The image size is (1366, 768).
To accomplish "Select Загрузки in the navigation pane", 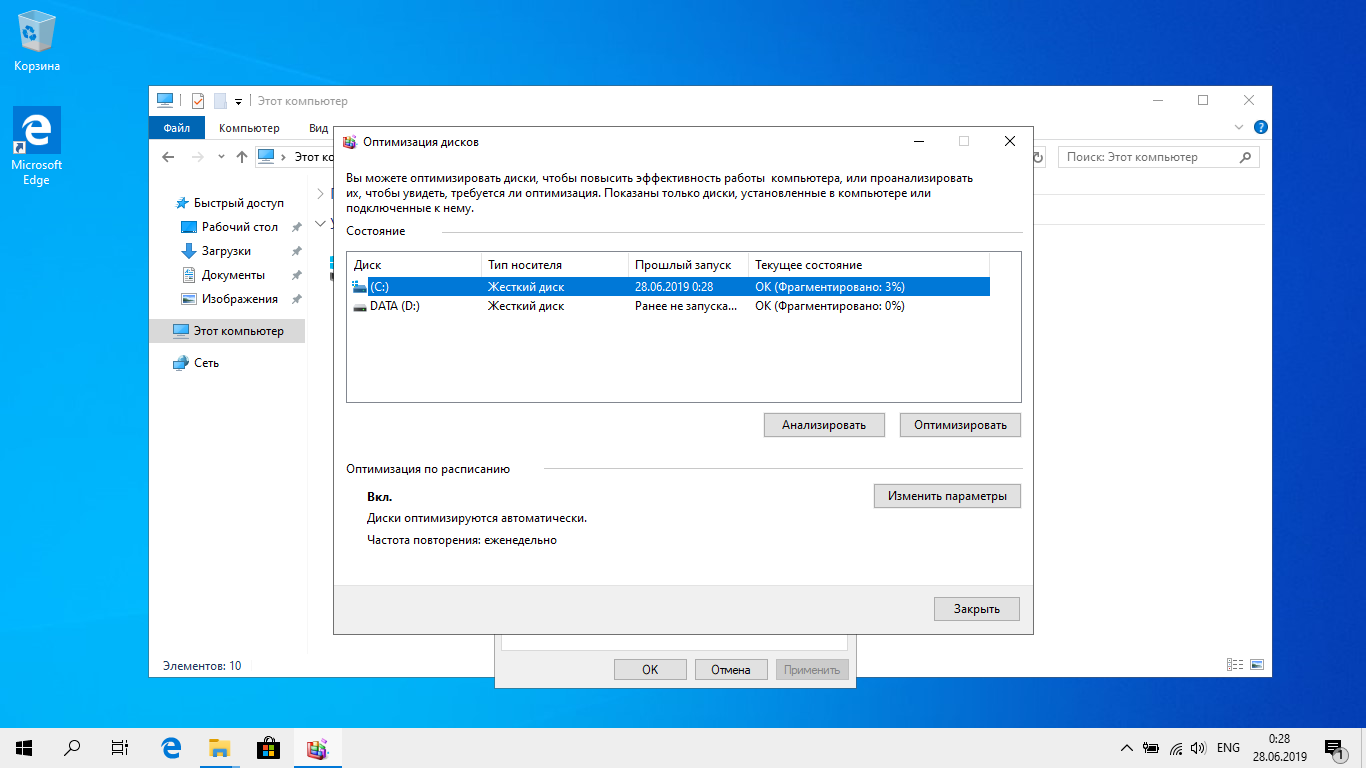I will (226, 251).
